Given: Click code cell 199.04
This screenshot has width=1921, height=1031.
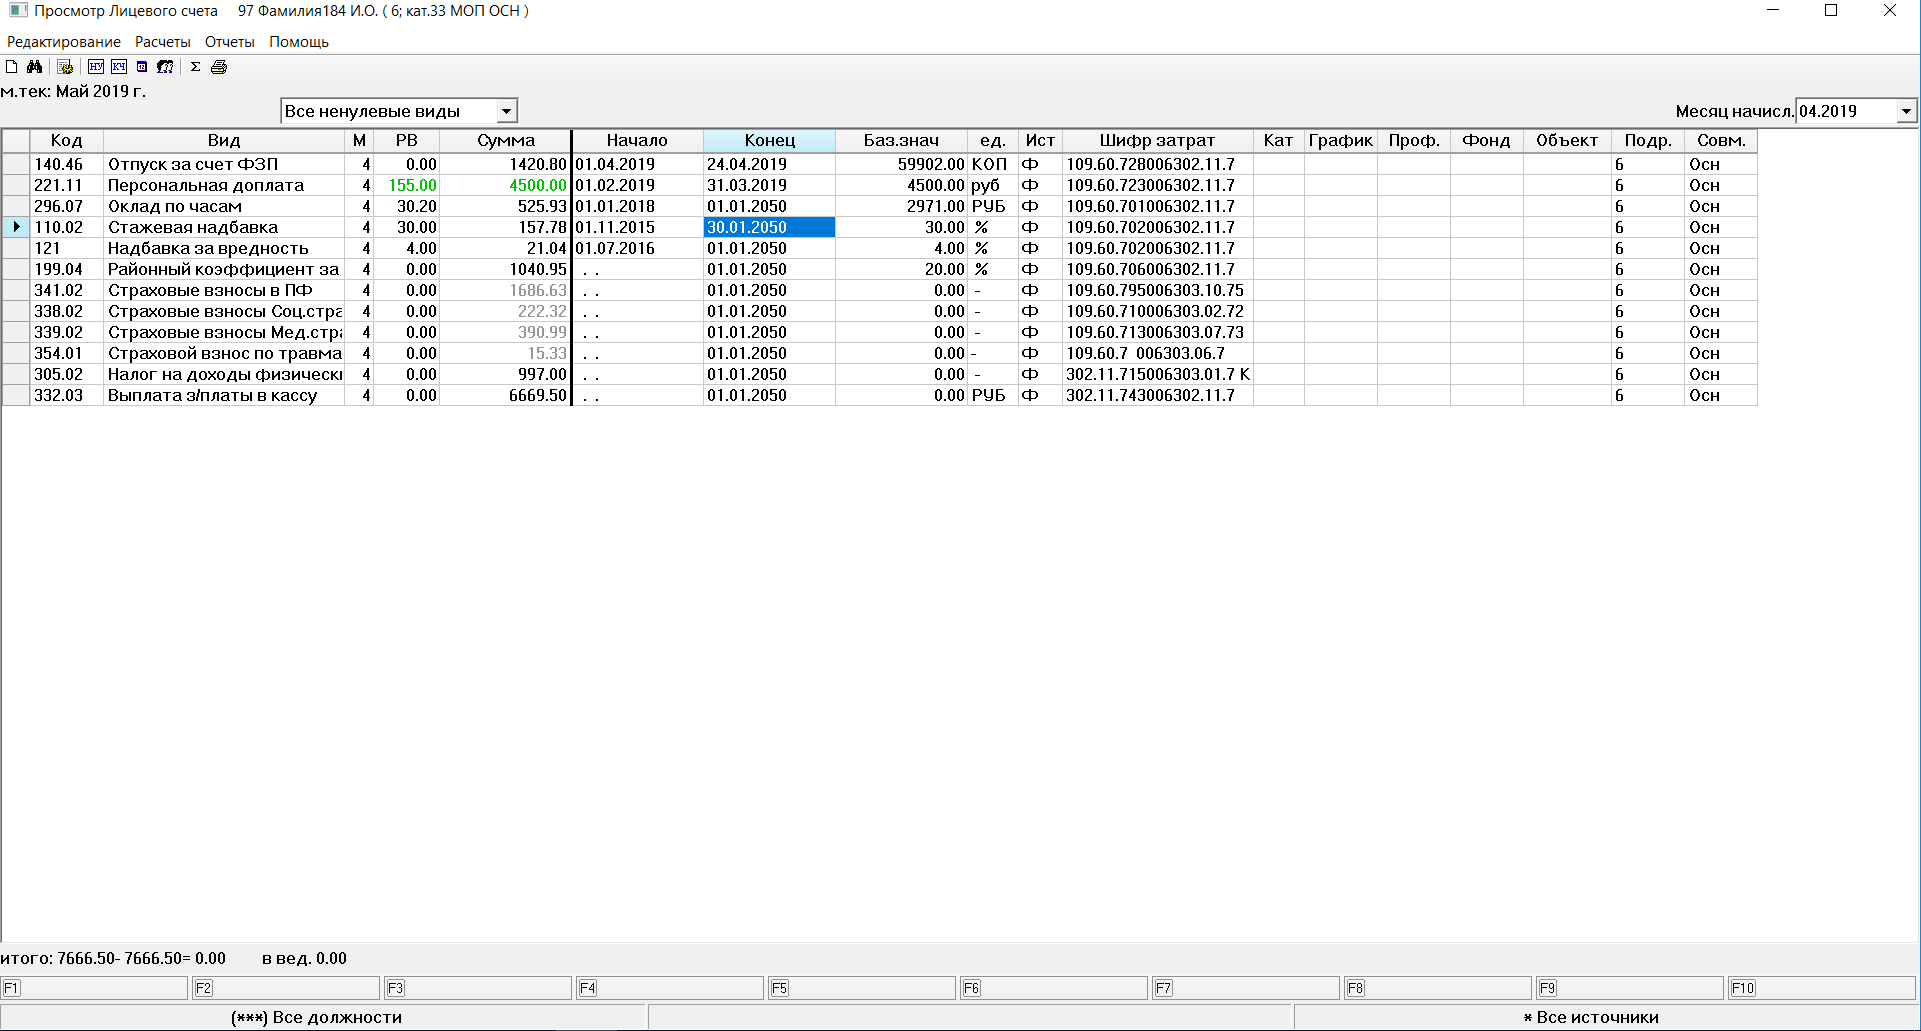Looking at the screenshot, I should [x=66, y=269].
